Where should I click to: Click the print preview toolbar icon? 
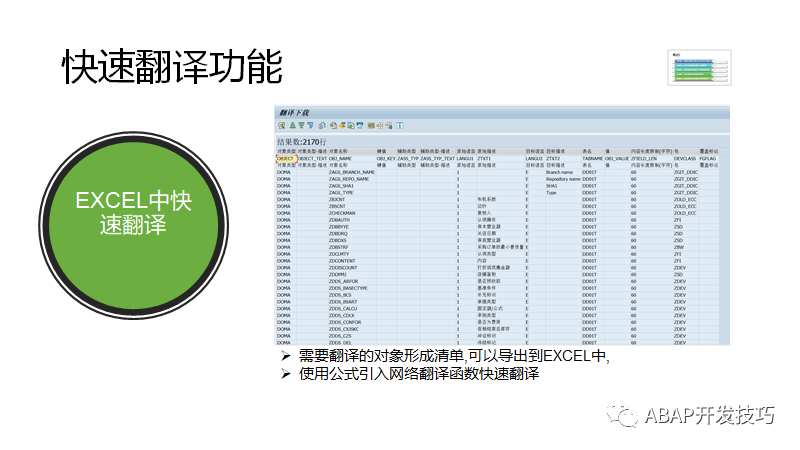pyautogui.click(x=321, y=125)
